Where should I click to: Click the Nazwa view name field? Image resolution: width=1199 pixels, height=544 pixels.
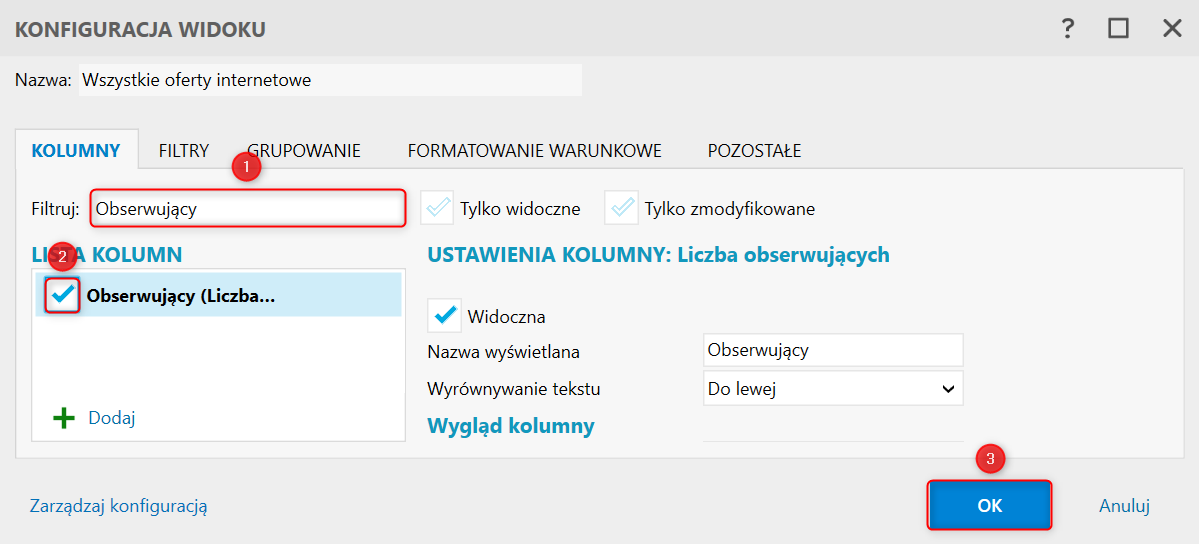tap(330, 80)
